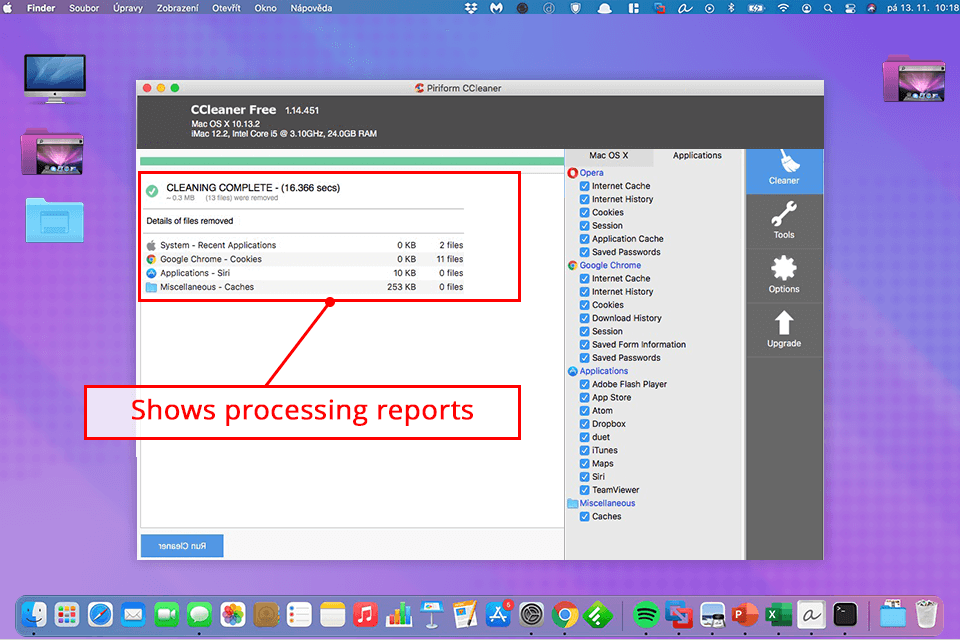Click the Applications category icon in the list
960x640 pixels.
573,371
